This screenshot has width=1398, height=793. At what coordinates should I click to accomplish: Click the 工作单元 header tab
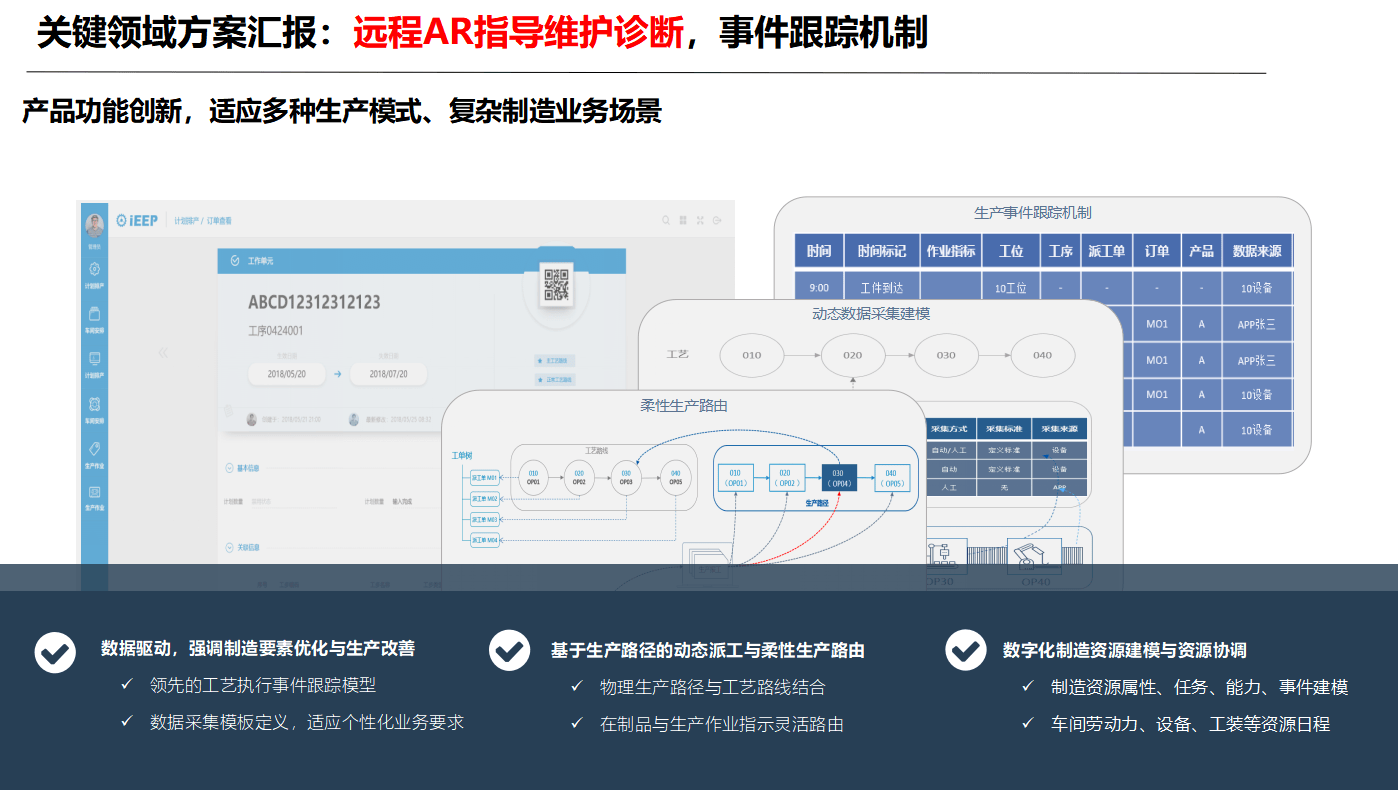click(x=260, y=260)
